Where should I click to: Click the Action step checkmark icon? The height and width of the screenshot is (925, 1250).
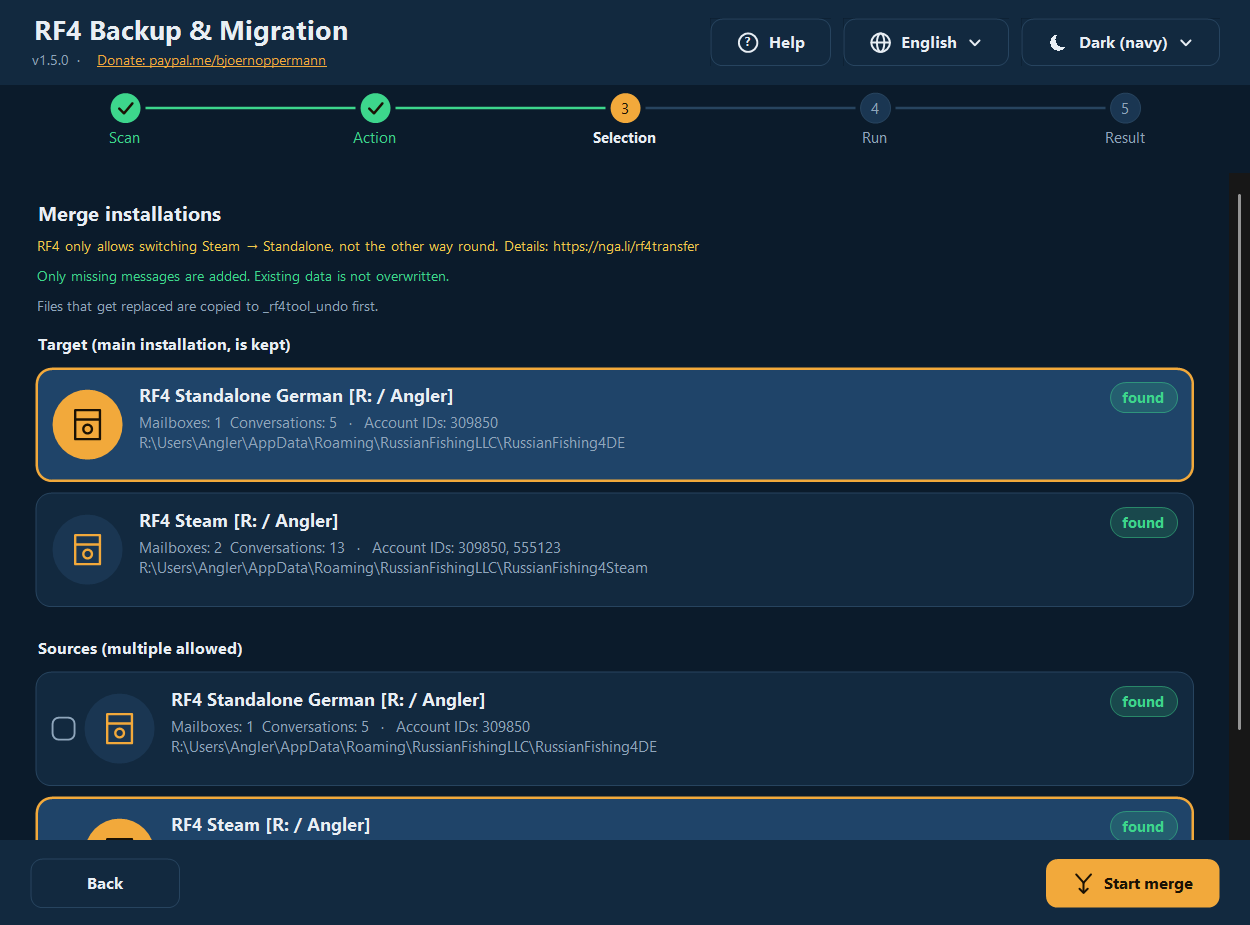[x=375, y=108]
